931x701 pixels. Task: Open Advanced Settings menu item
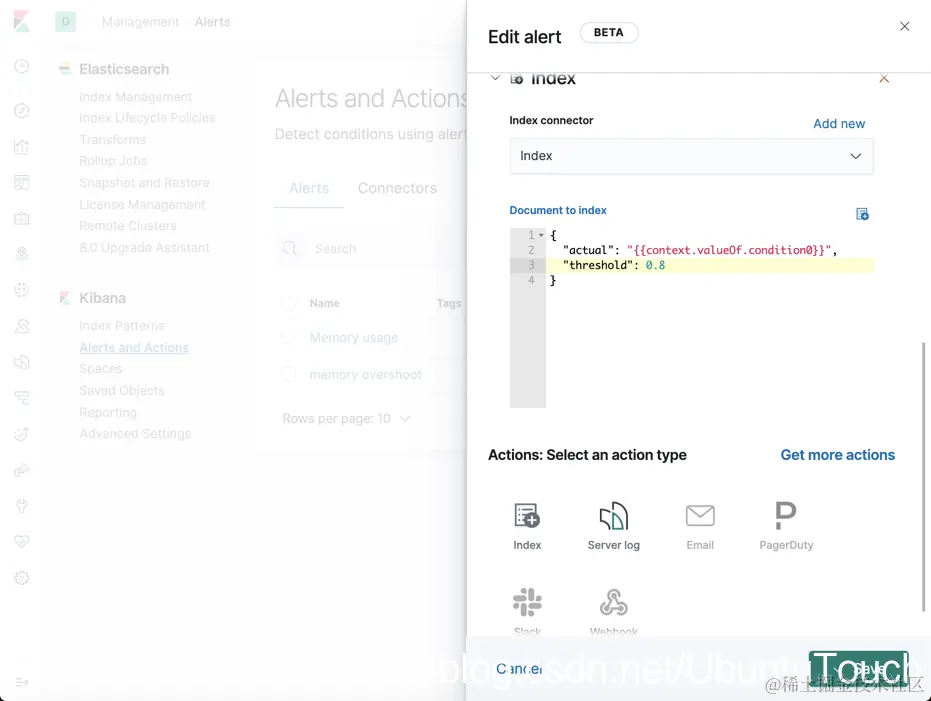[135, 434]
